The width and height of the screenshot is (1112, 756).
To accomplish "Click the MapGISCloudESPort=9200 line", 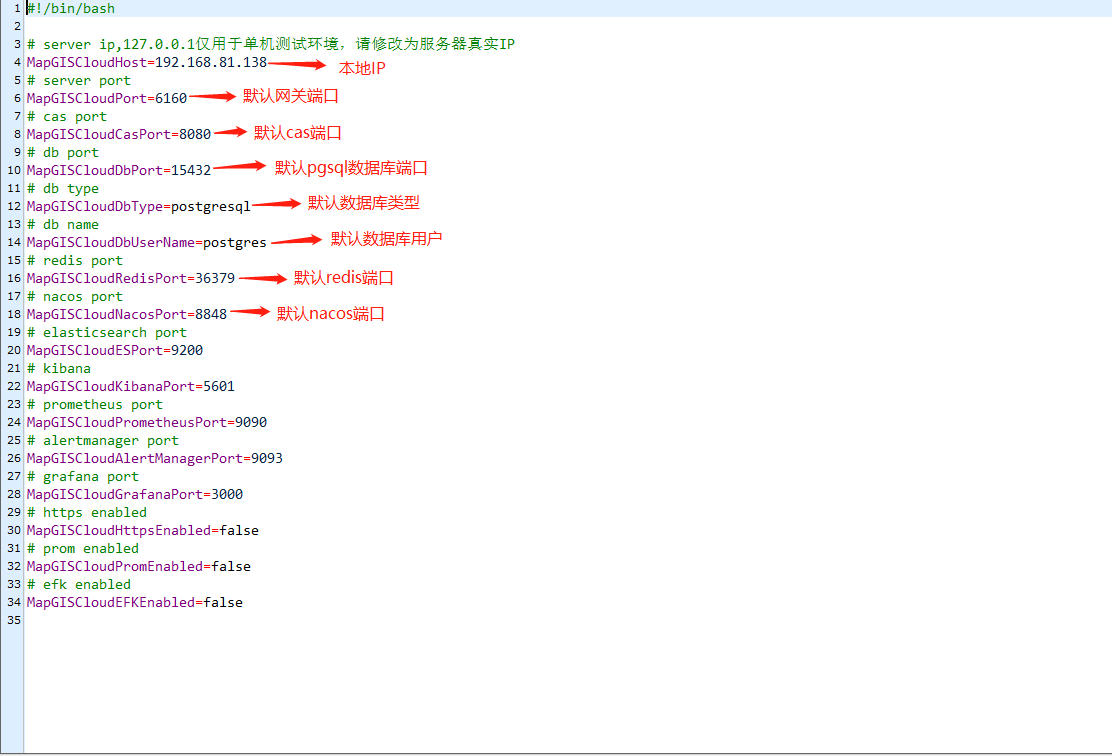I will pos(115,350).
